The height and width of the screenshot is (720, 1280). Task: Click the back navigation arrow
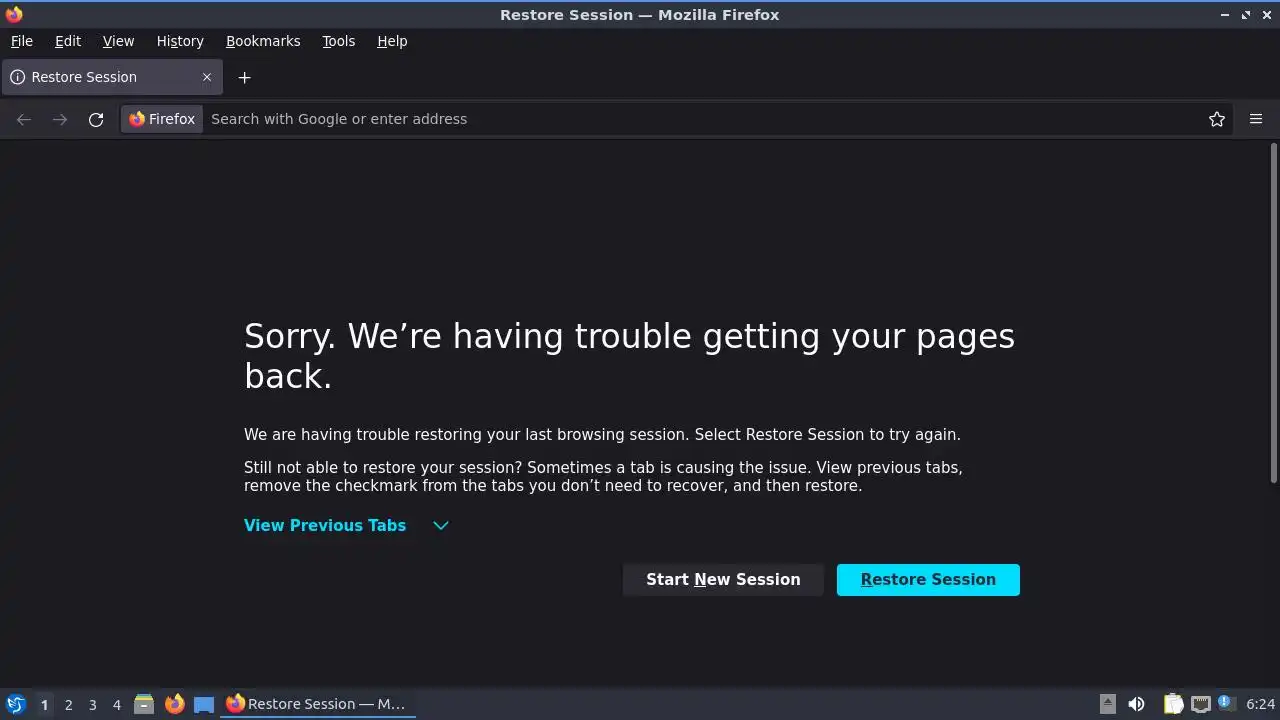point(24,119)
